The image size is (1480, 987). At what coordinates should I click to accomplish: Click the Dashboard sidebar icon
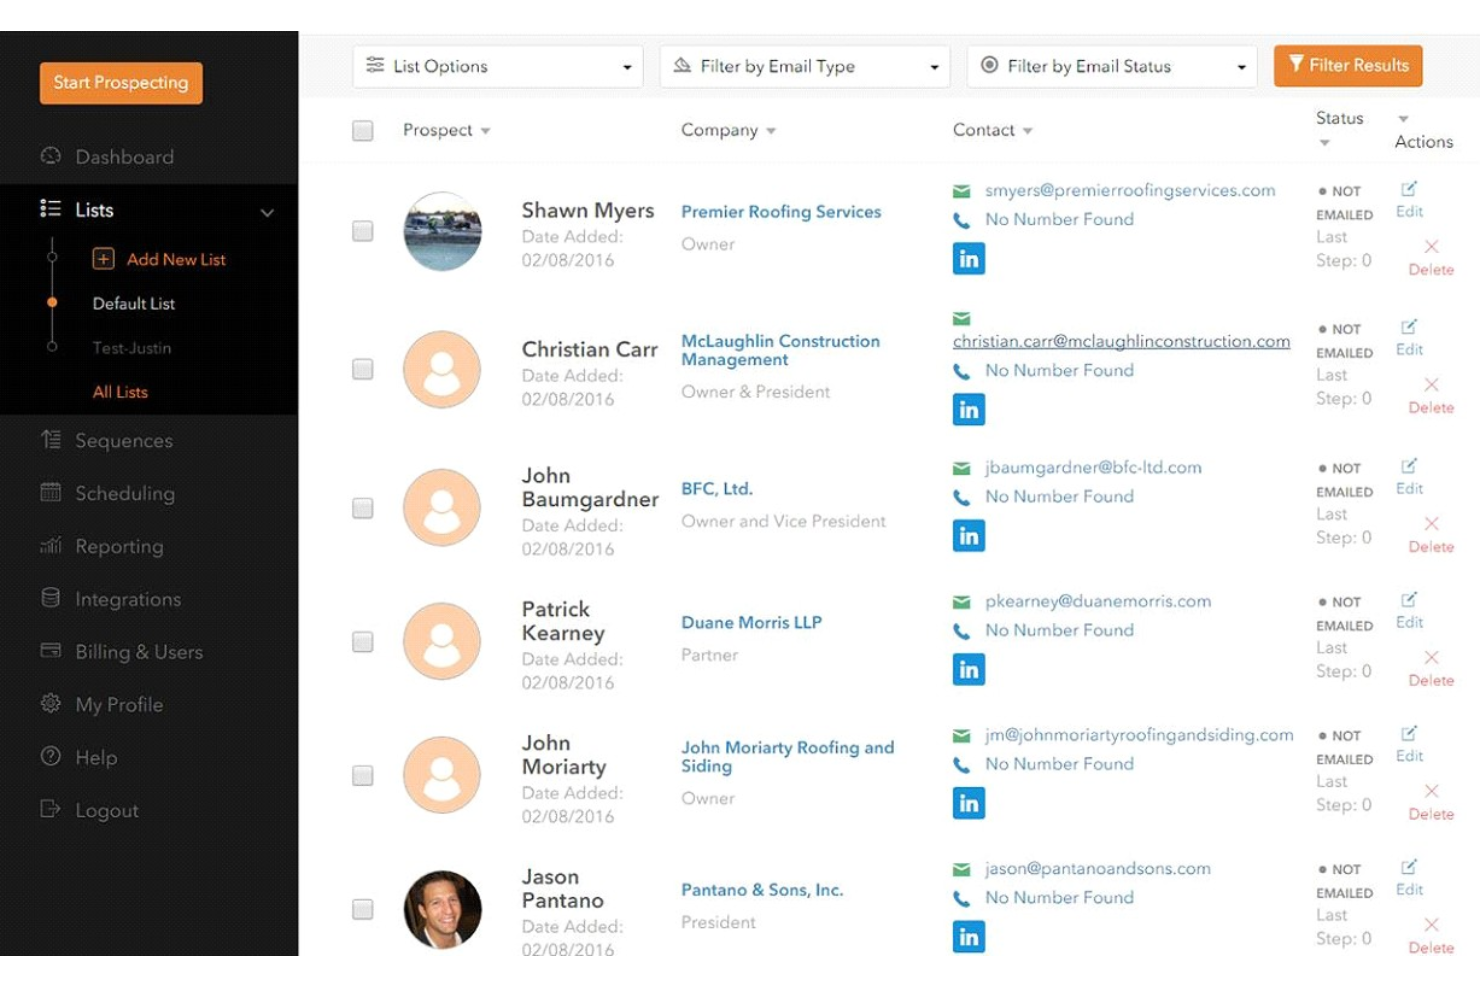pos(50,156)
